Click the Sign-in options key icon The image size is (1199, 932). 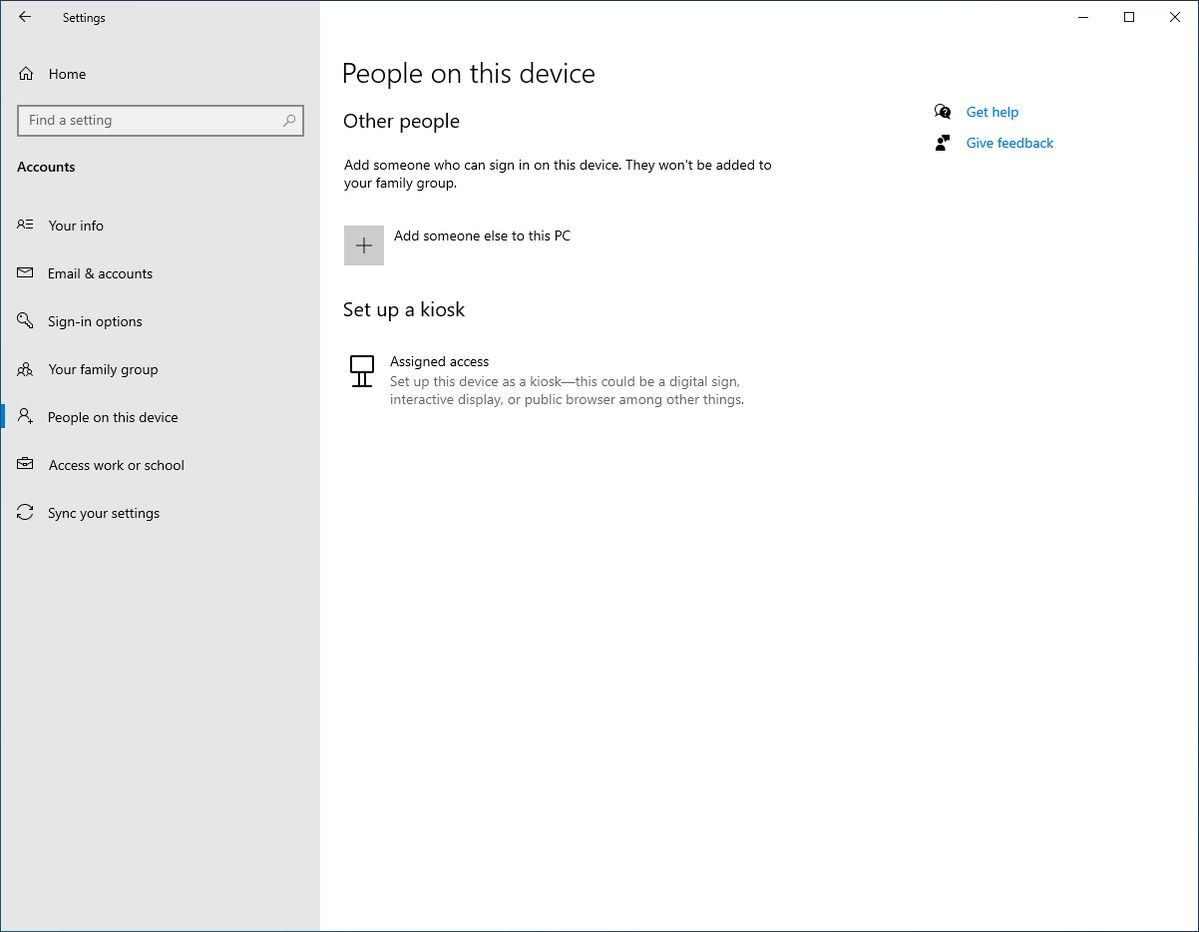click(x=25, y=320)
